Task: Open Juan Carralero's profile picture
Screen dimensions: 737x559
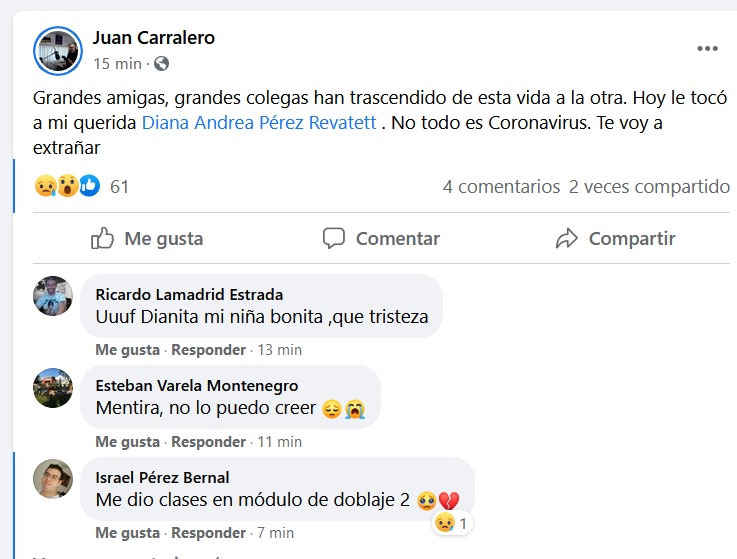Action: tap(57, 51)
